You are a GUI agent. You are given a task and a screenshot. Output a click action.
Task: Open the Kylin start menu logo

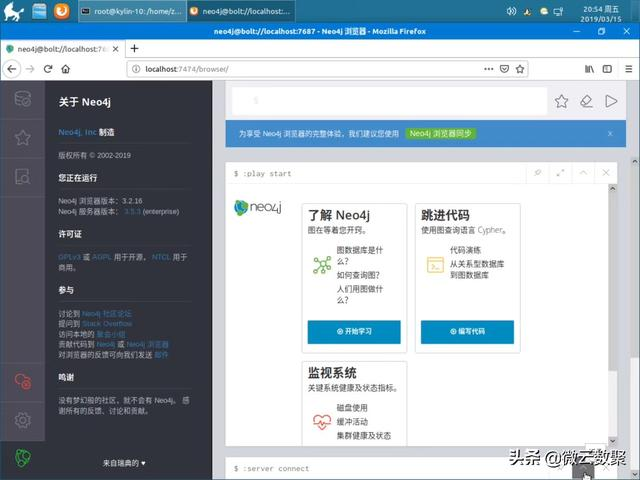click(13, 11)
